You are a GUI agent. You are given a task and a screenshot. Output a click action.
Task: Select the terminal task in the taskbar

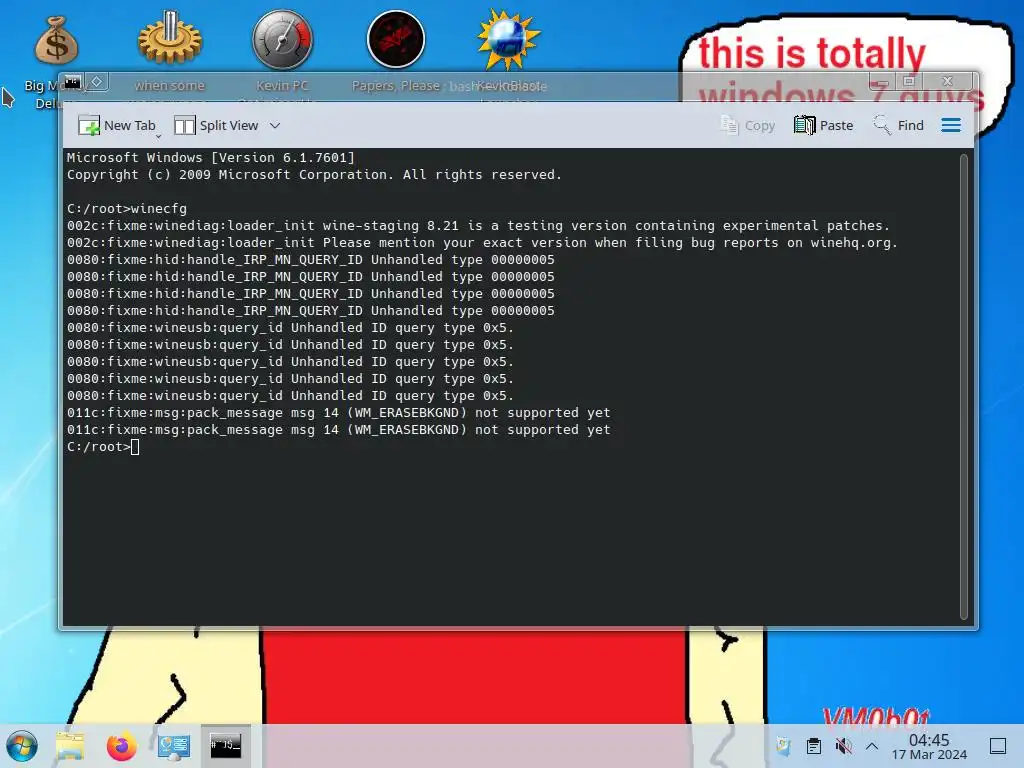(225, 746)
